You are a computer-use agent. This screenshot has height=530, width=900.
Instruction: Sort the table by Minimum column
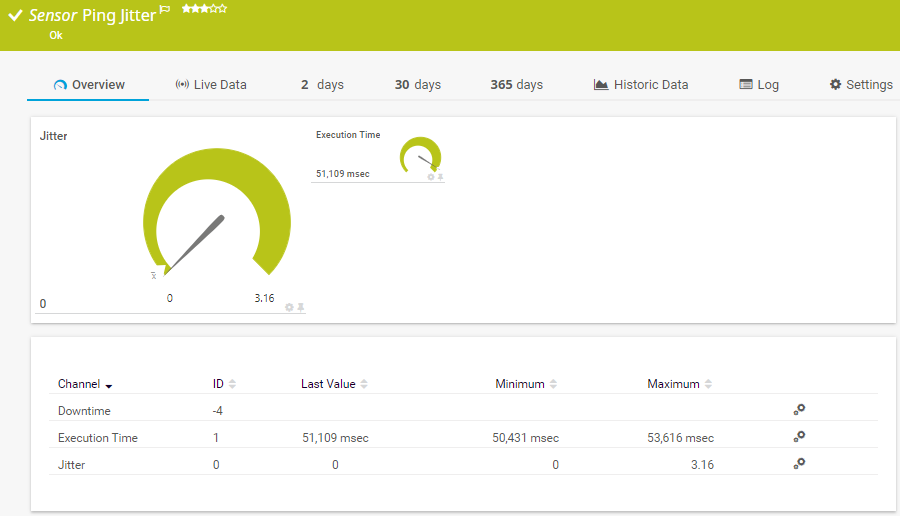[x=526, y=384]
